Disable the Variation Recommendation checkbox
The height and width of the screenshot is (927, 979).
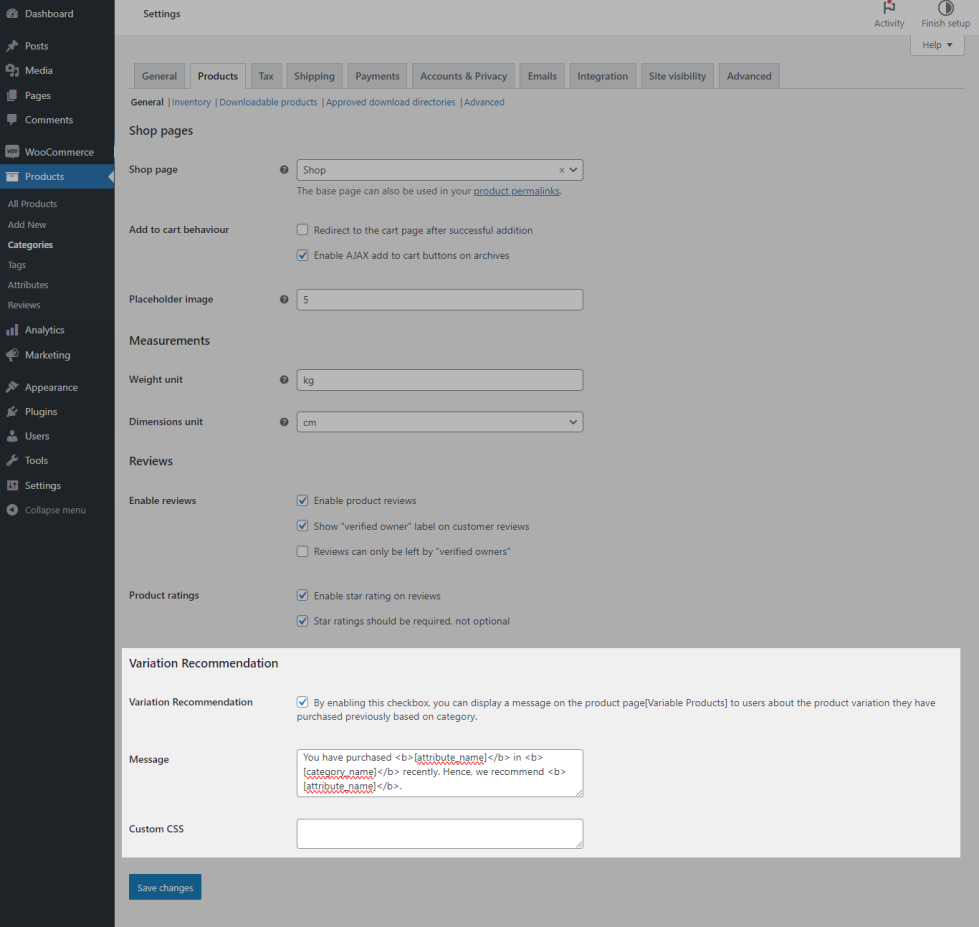pyautogui.click(x=303, y=703)
